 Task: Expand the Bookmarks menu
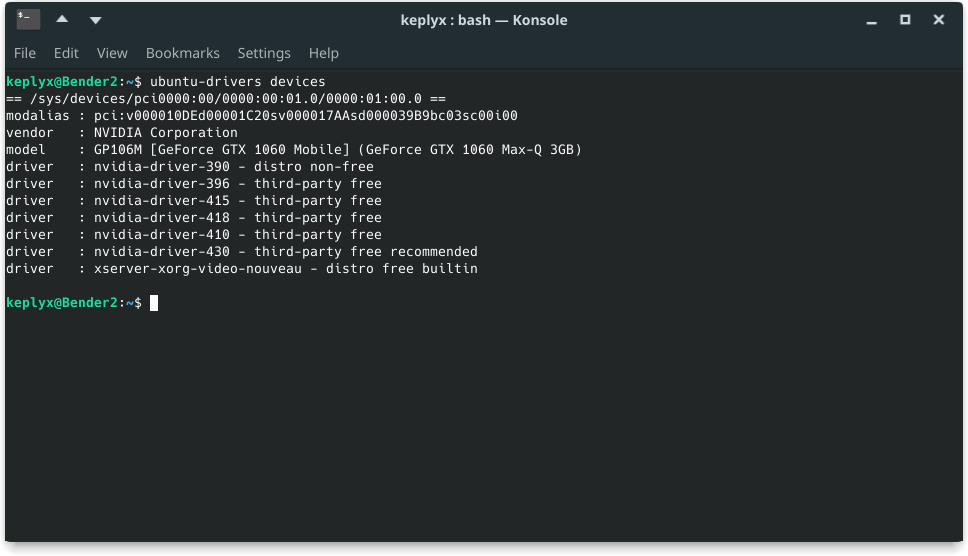click(182, 53)
